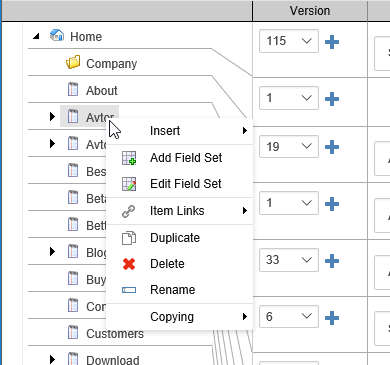Choose Rename from context menu
This screenshot has height=365, width=390.
pos(180,290)
